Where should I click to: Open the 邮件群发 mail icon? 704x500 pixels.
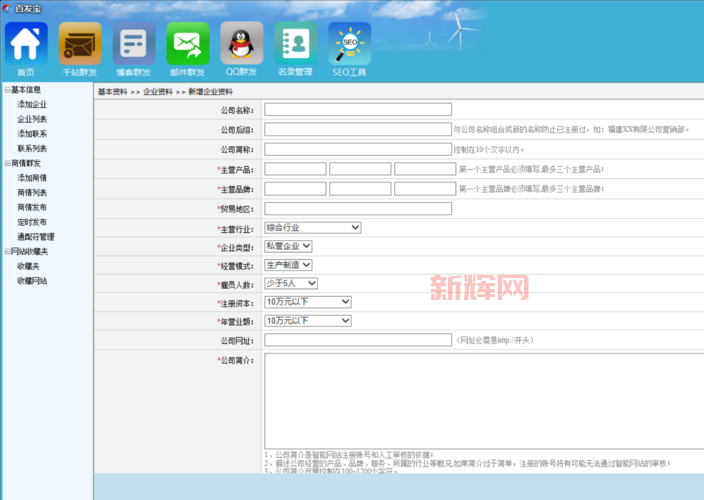tap(188, 44)
